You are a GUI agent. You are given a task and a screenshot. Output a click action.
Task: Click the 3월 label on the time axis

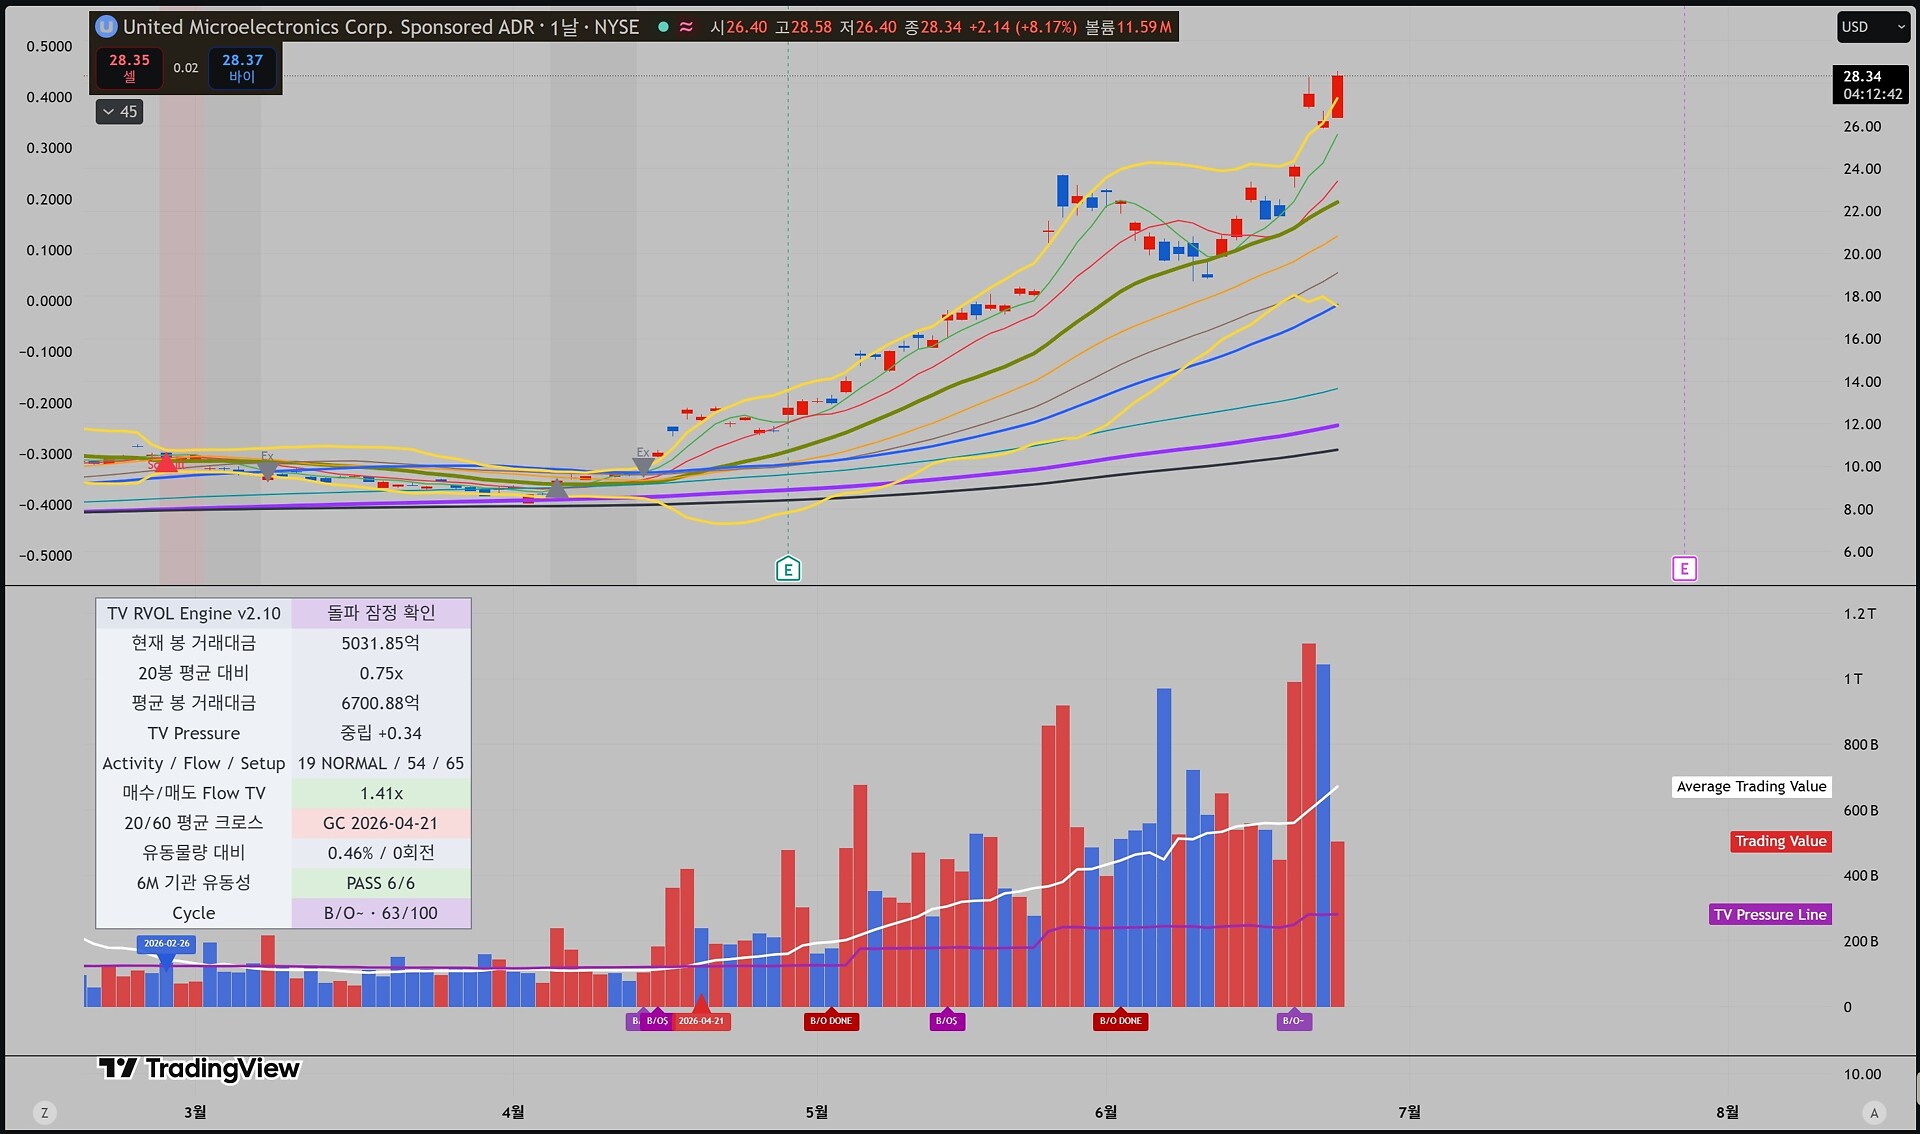tap(195, 1112)
